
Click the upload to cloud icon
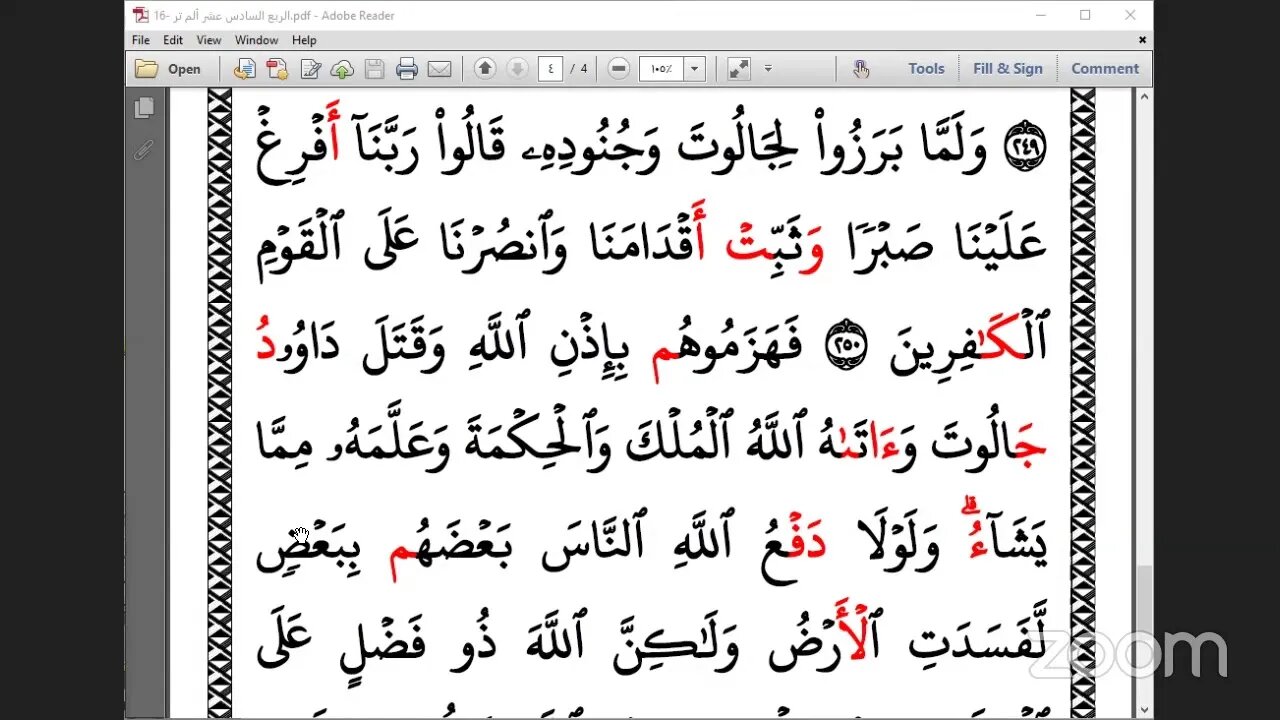pyautogui.click(x=342, y=69)
